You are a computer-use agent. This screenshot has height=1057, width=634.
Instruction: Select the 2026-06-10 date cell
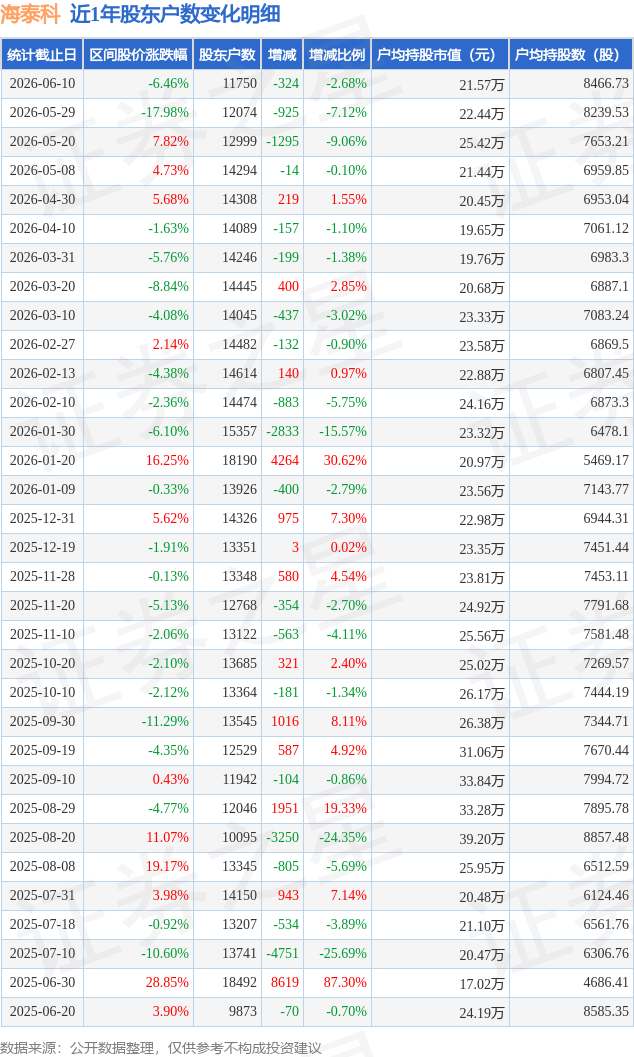(42, 84)
